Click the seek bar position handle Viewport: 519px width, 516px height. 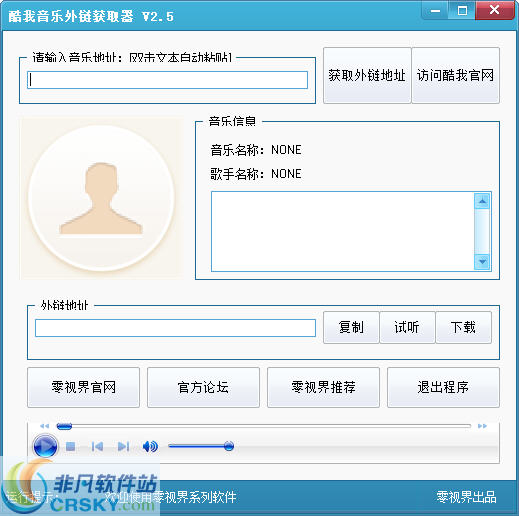tap(64, 426)
